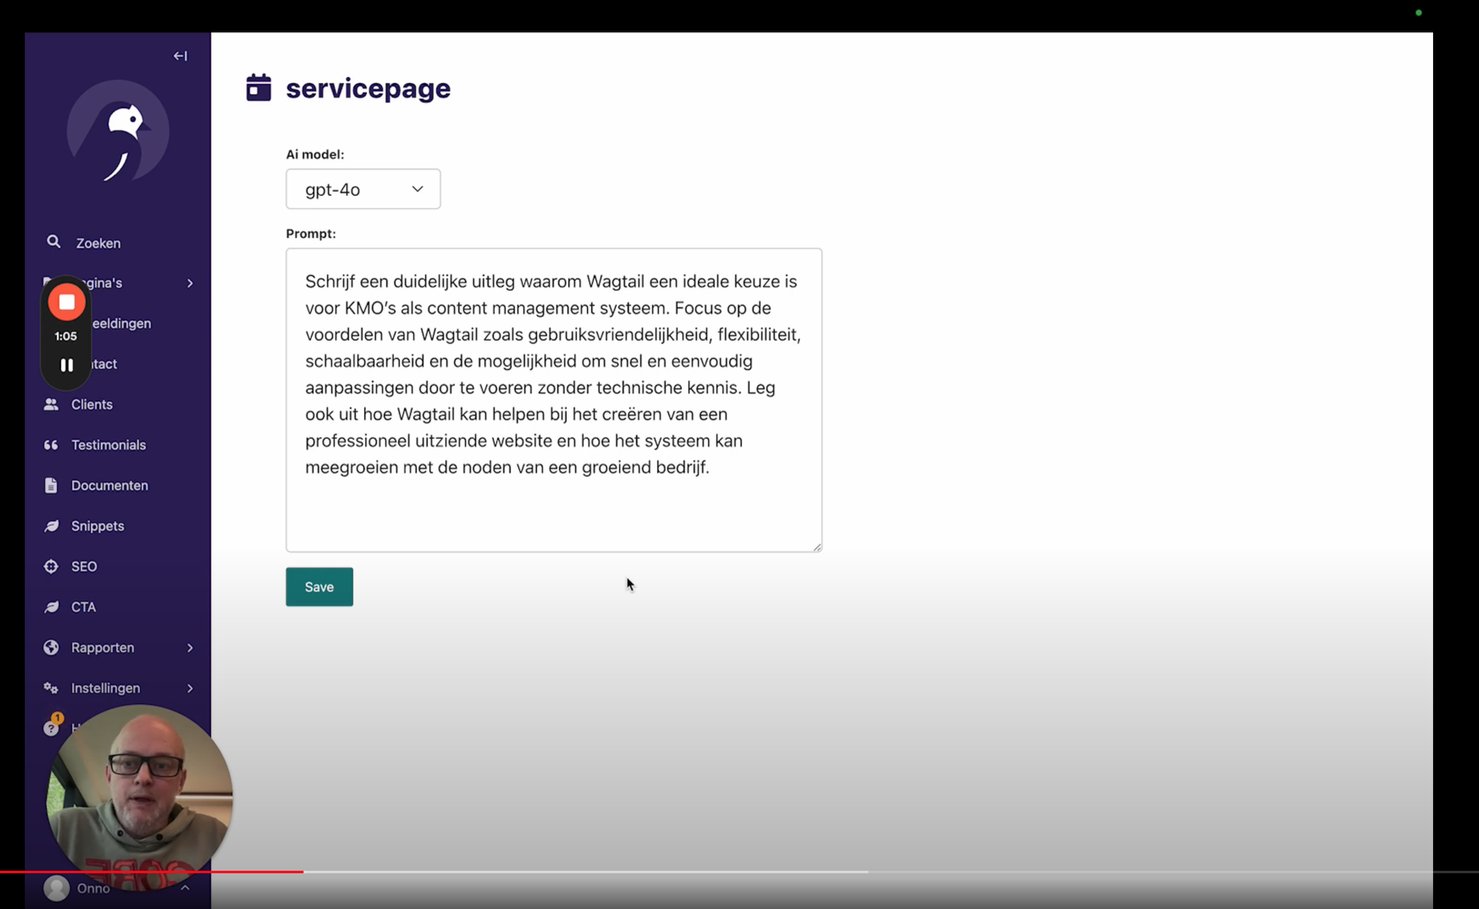Image resolution: width=1479 pixels, height=909 pixels.
Task: Seek on the video progress bar
Action: pos(739,872)
